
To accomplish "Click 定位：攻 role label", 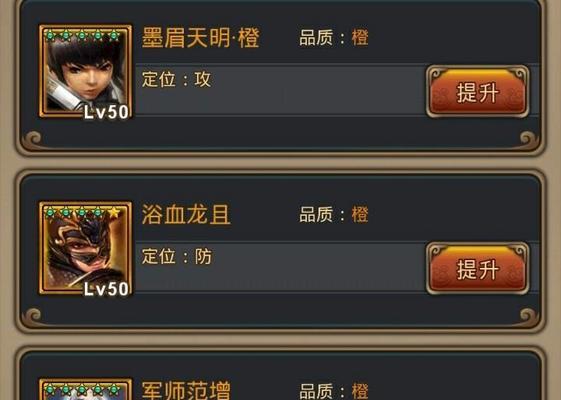I will pyautogui.click(x=176, y=79).
